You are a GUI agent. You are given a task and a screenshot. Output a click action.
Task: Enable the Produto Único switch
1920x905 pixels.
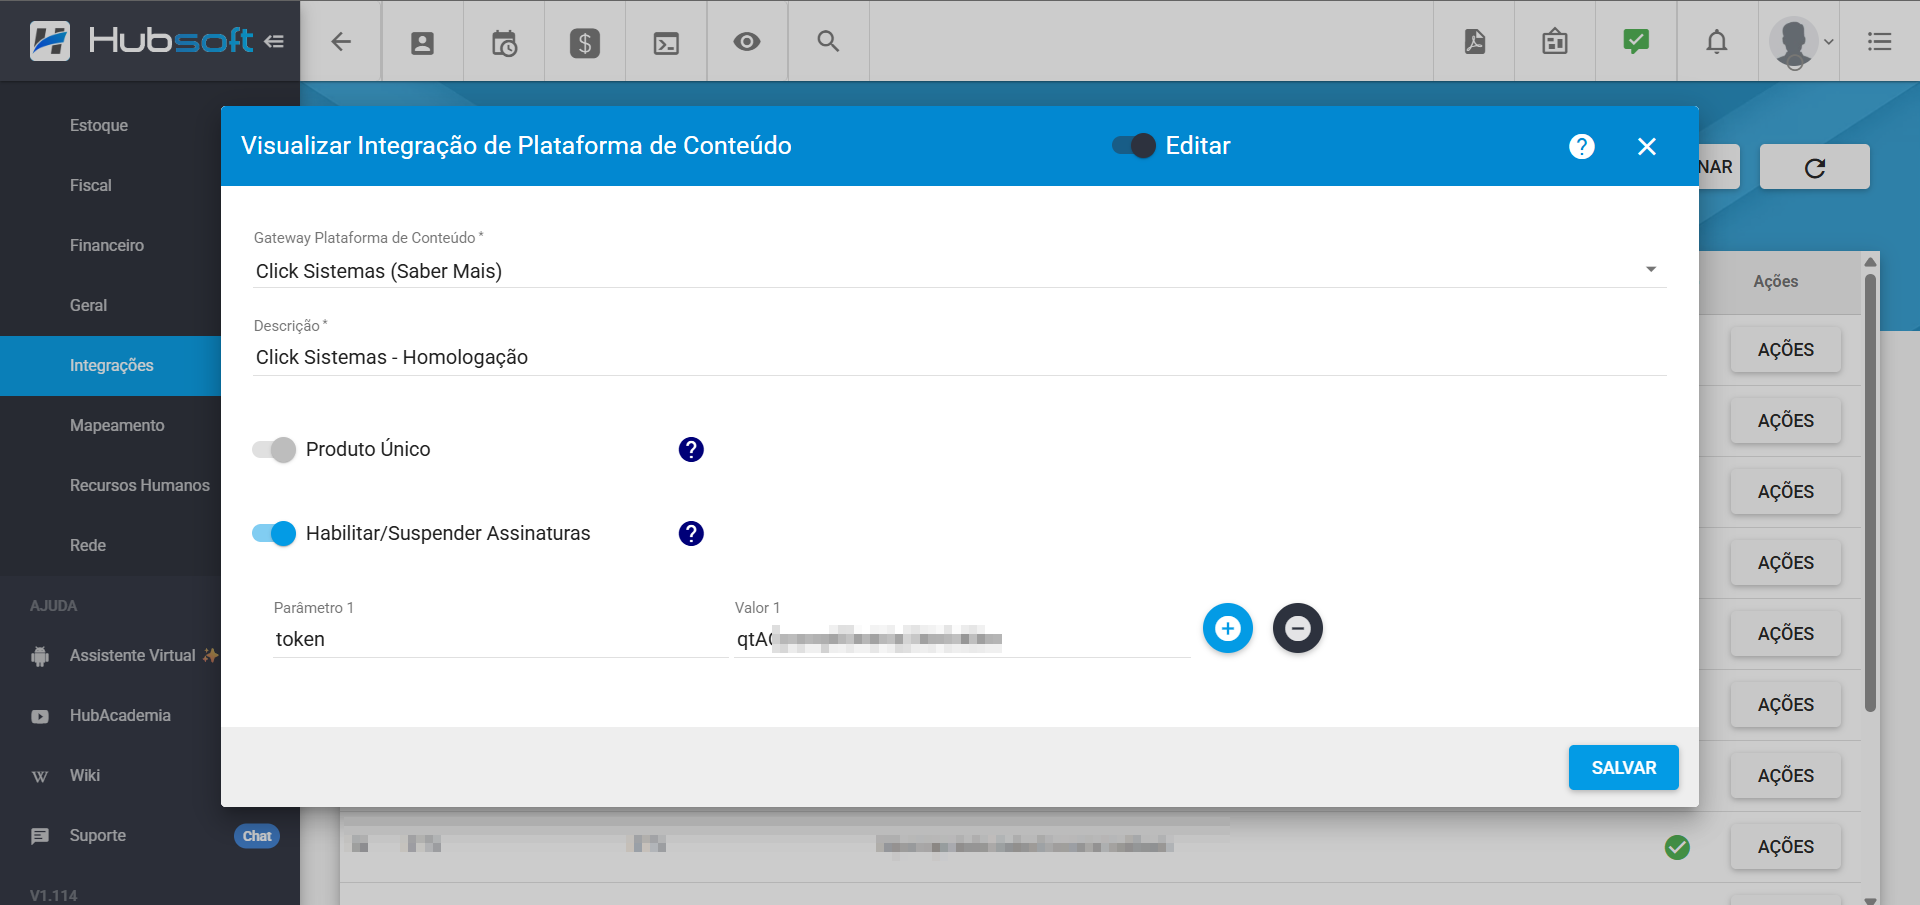click(274, 449)
